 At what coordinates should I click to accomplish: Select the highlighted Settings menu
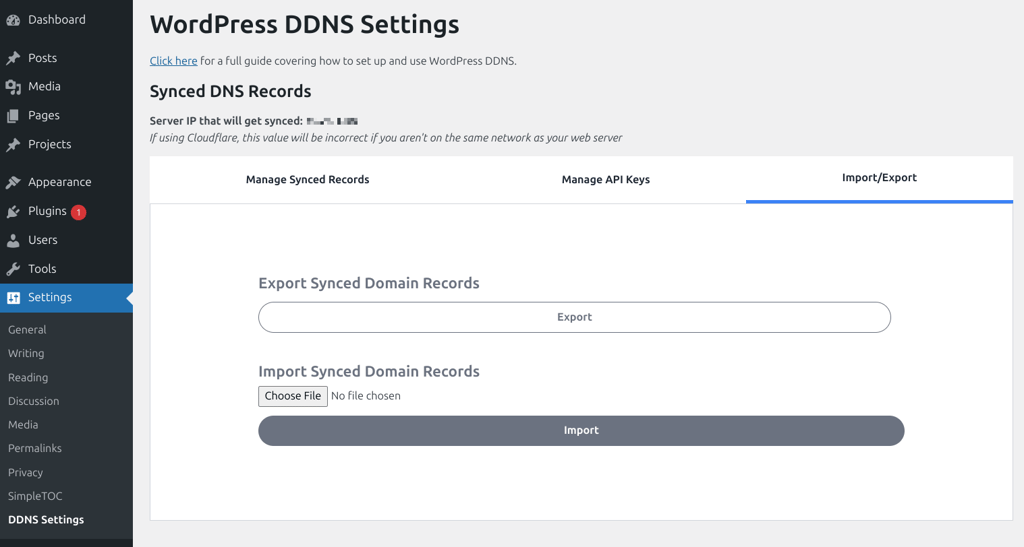pos(66,298)
